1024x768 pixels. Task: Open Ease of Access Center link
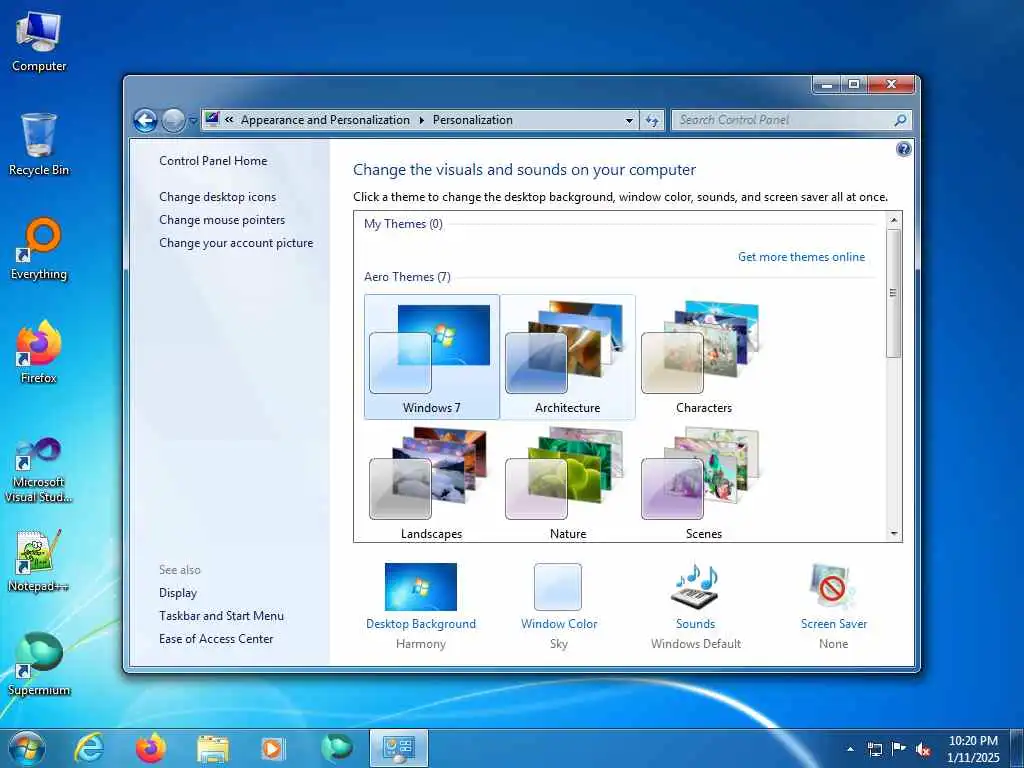[x=216, y=639]
